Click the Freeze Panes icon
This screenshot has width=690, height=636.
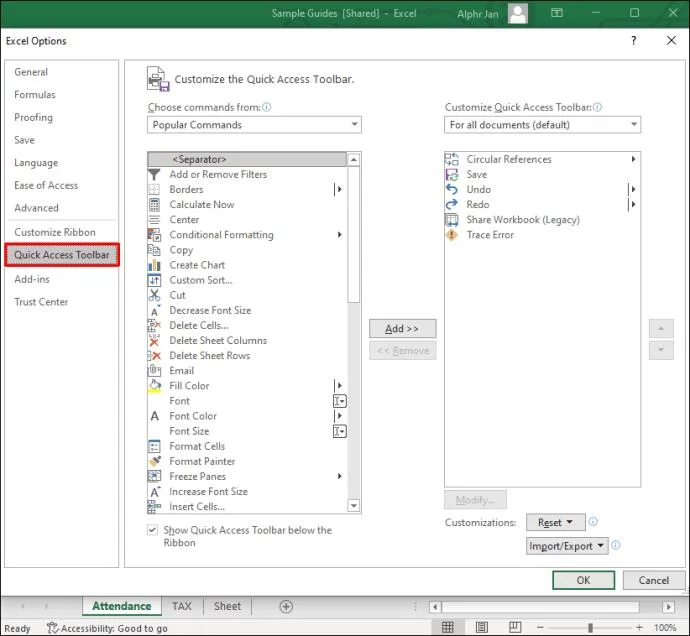(154, 476)
